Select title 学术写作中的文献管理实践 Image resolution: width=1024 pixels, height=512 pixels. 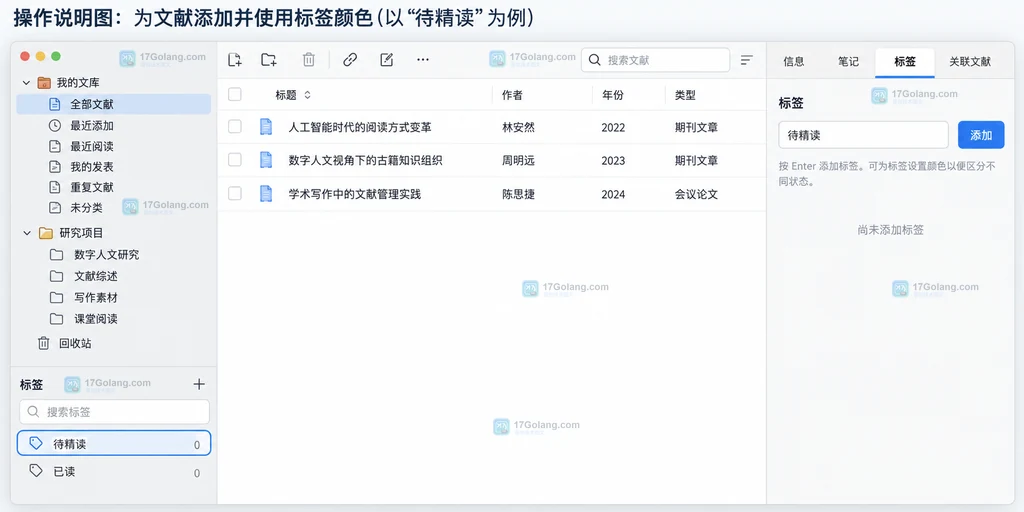click(x=355, y=194)
